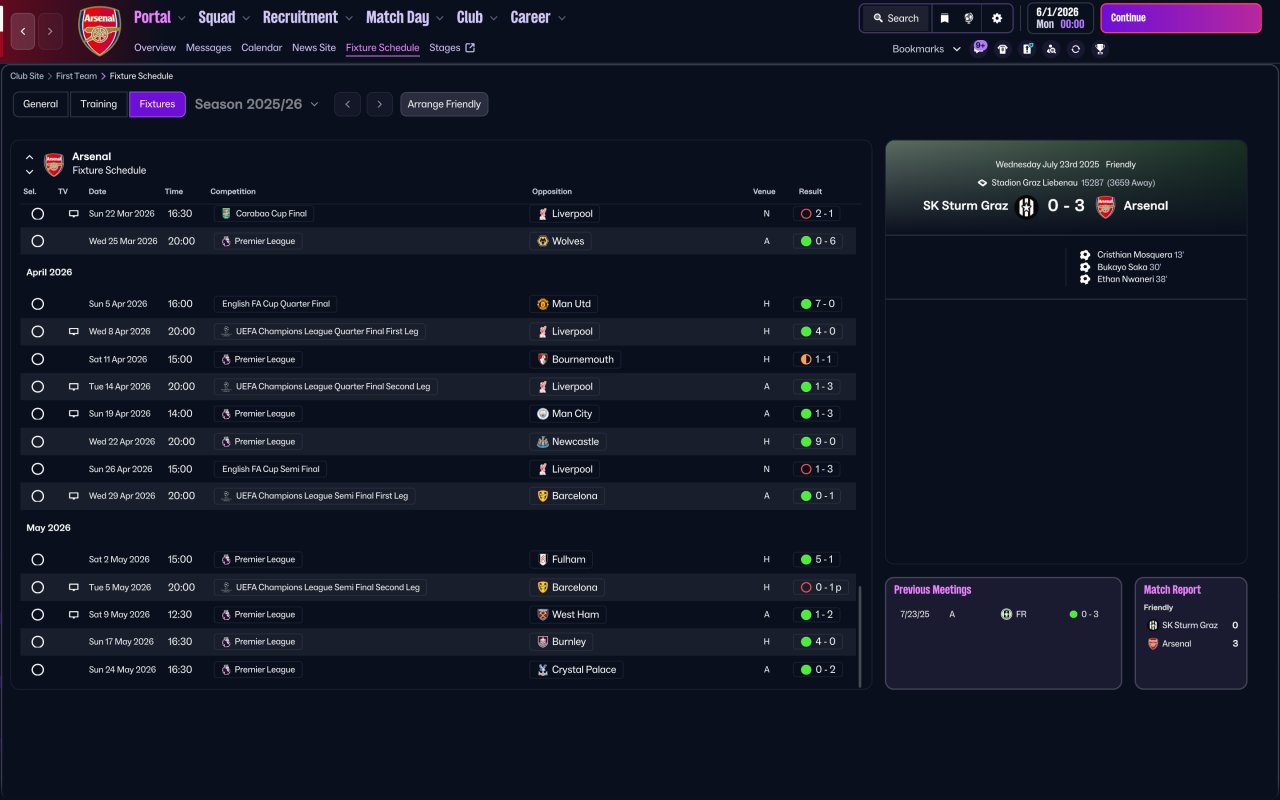Viewport: 1280px width, 800px height.
Task: Click the fixture list vertical scrollbar
Action: pos(860,636)
